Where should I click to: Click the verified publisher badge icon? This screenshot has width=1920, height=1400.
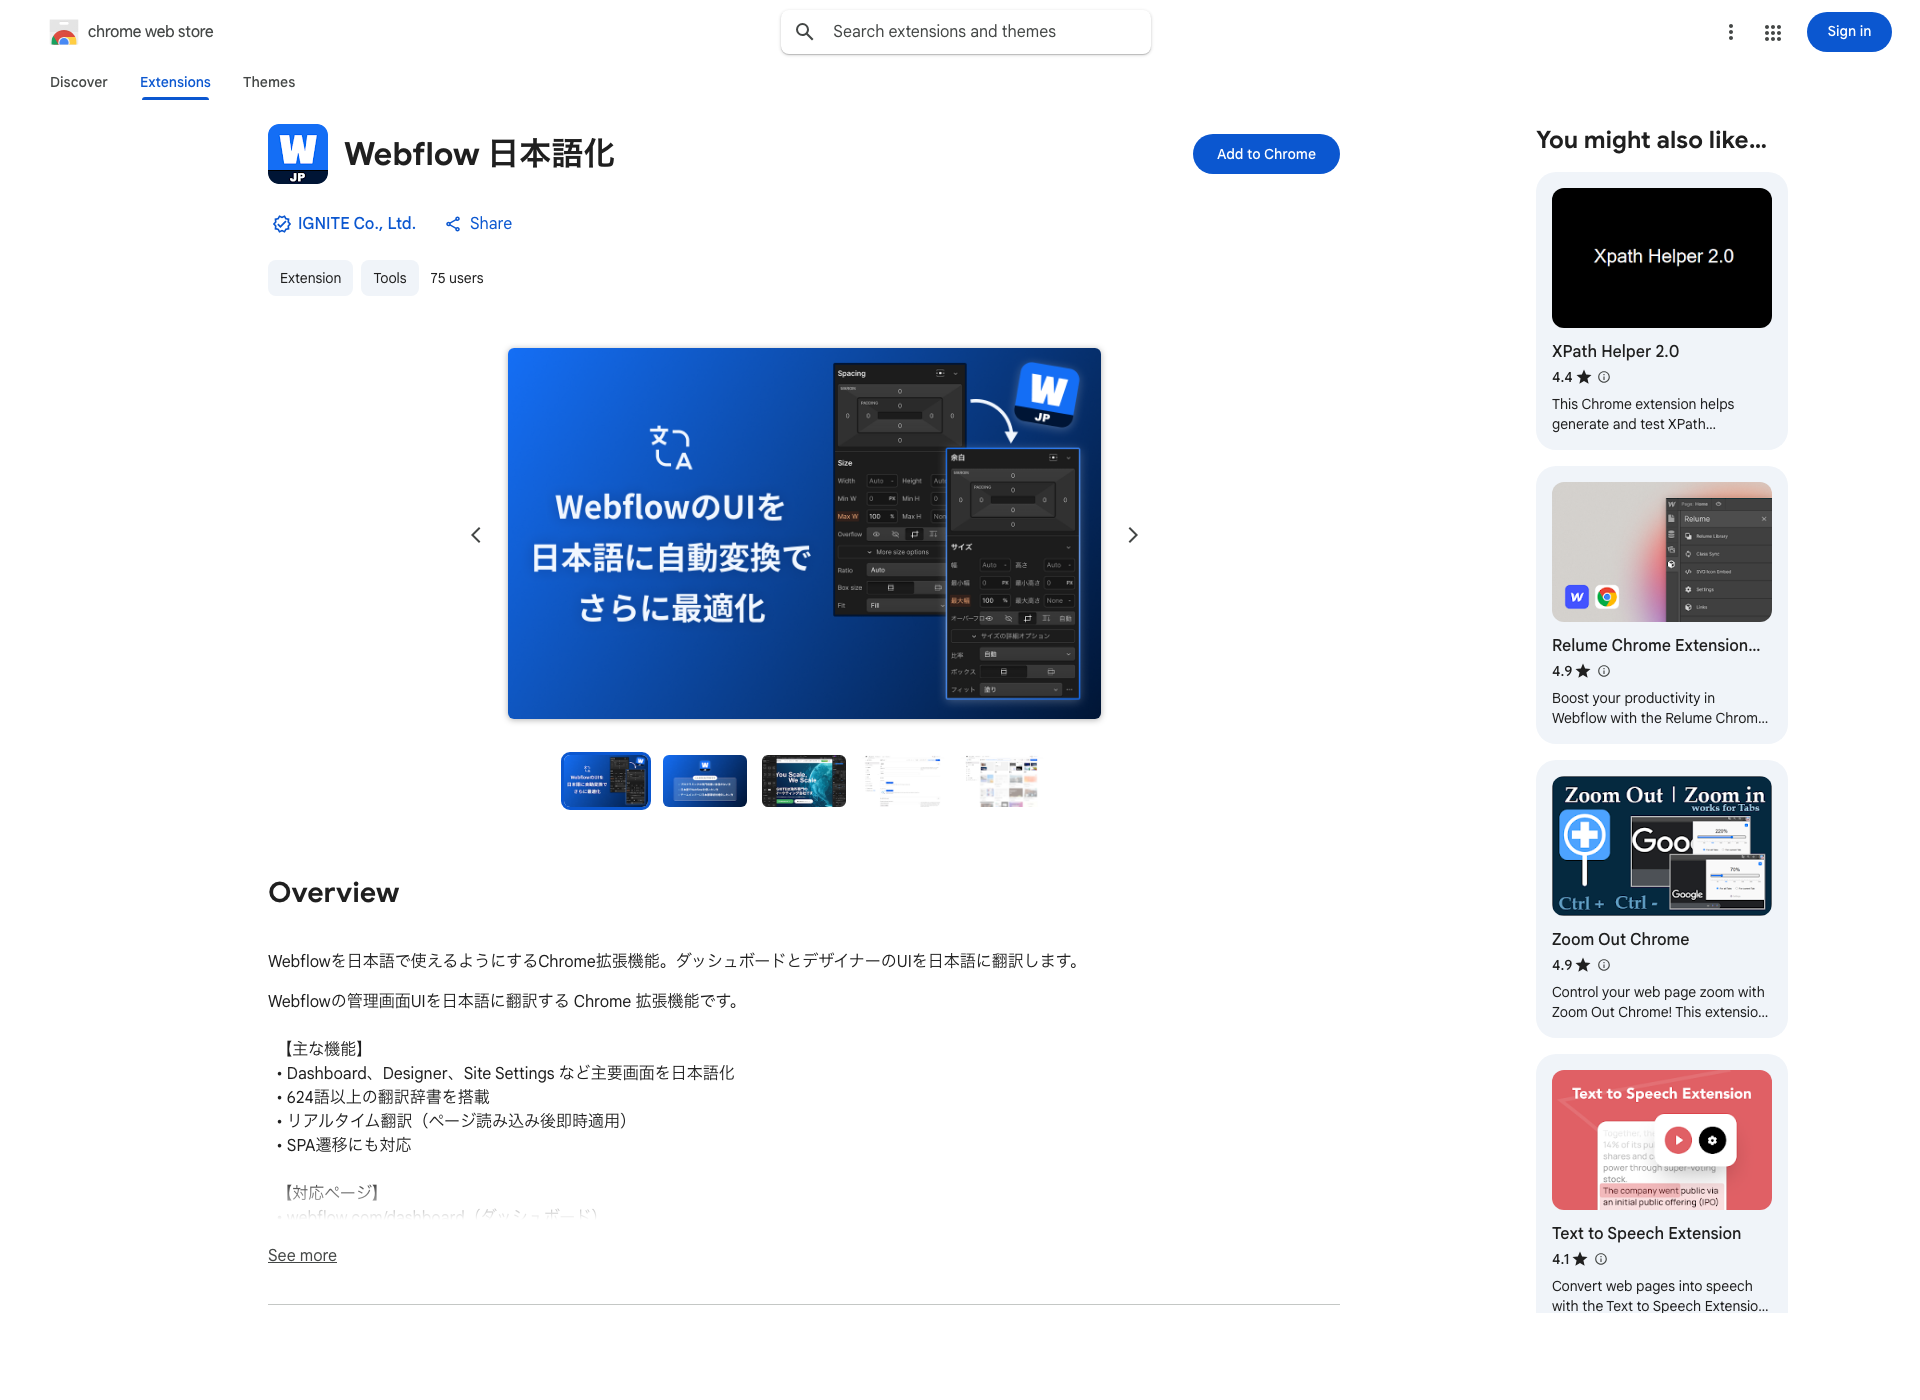tap(282, 224)
